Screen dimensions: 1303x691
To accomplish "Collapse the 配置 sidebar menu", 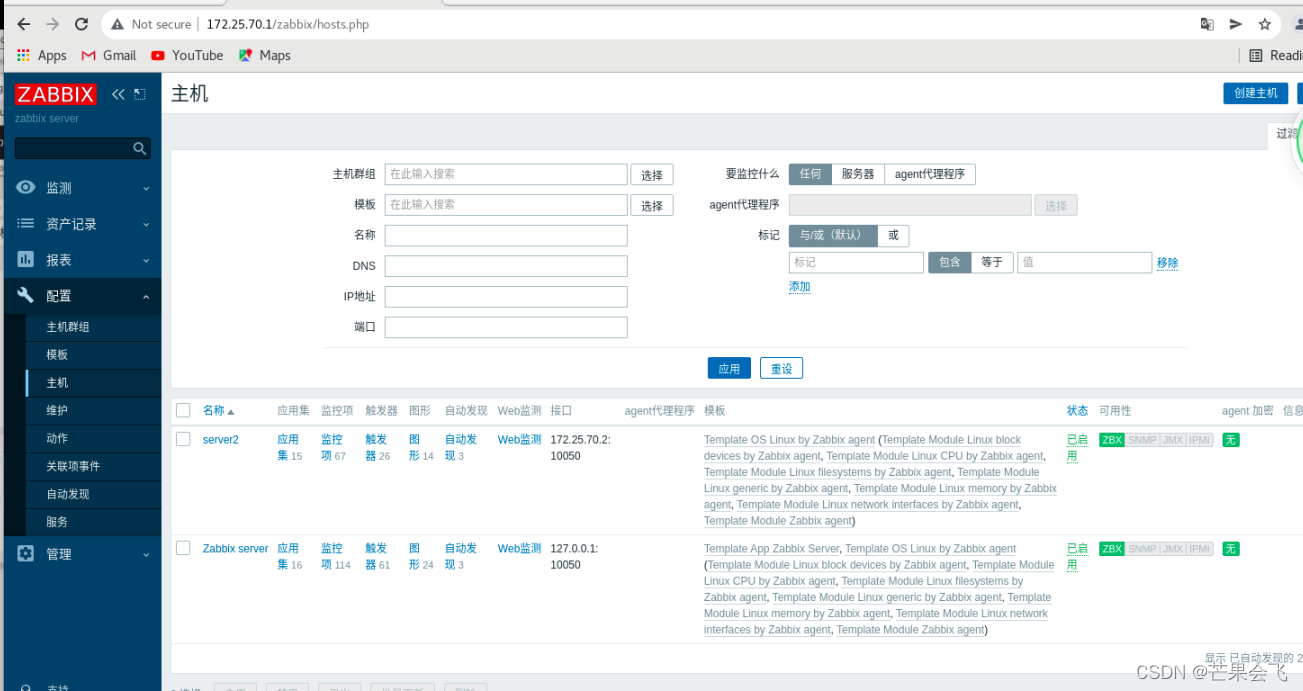I will (x=82, y=296).
